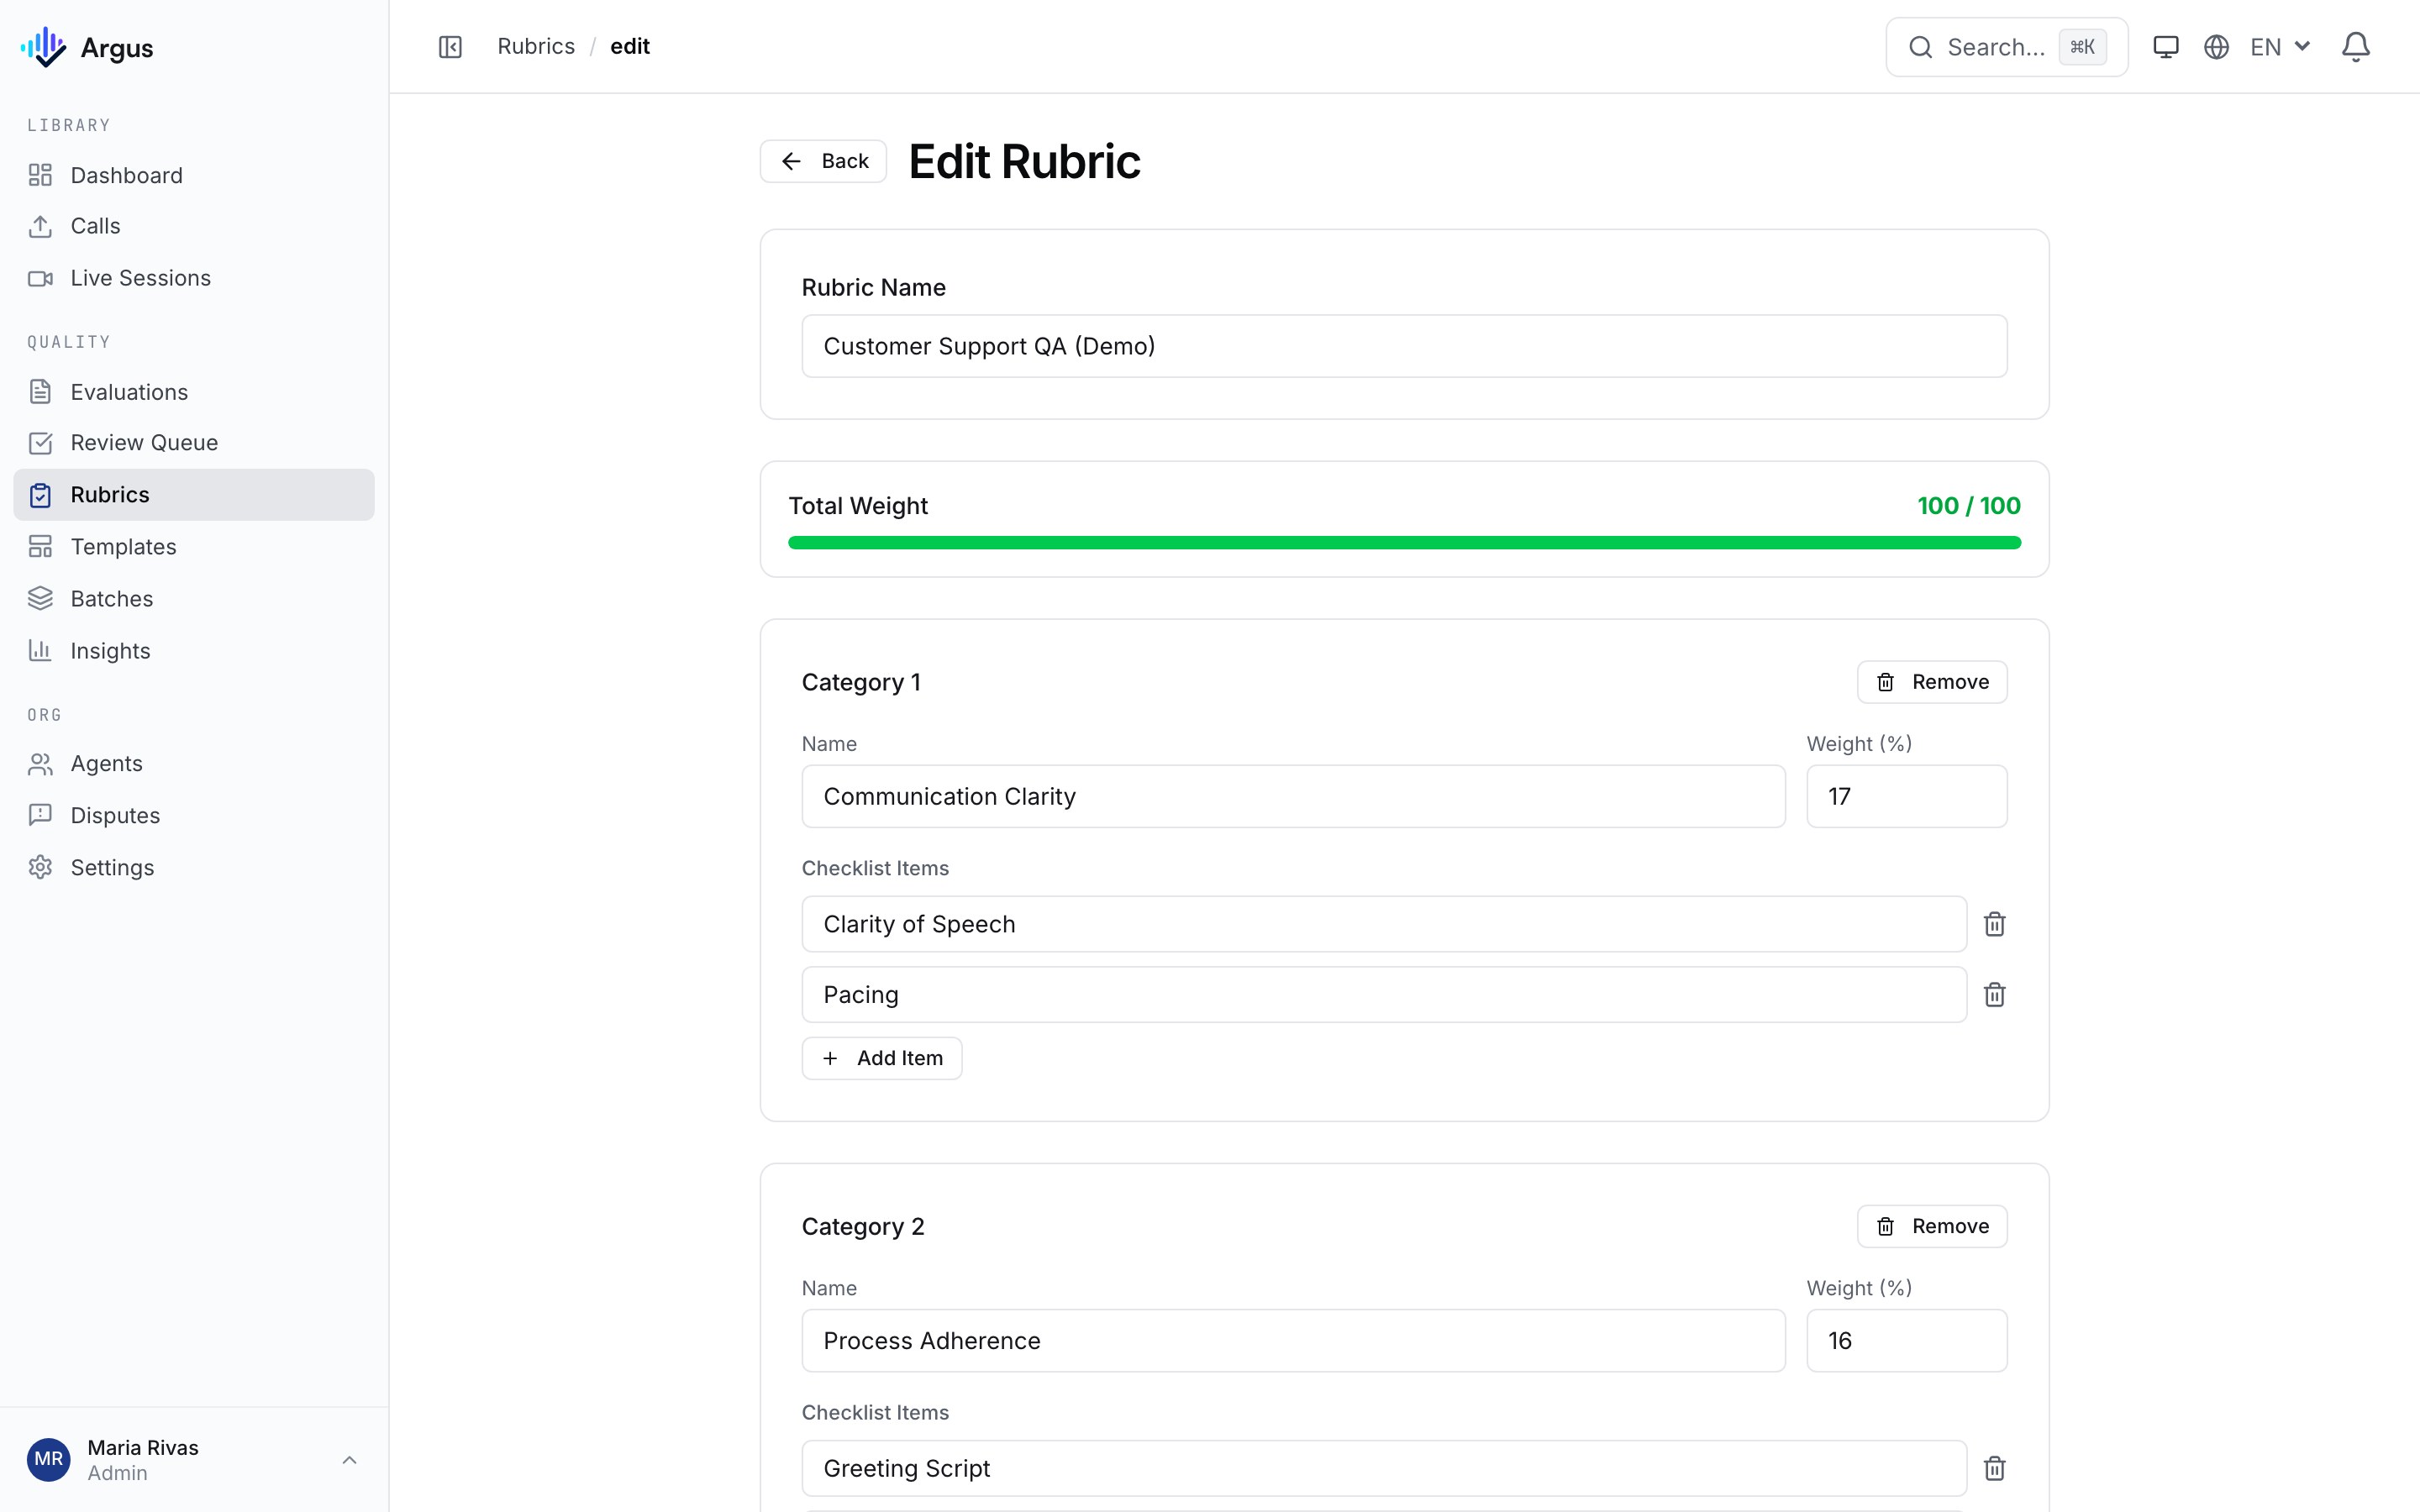2420x1512 pixels.
Task: Open Batches page
Action: coord(194,599)
